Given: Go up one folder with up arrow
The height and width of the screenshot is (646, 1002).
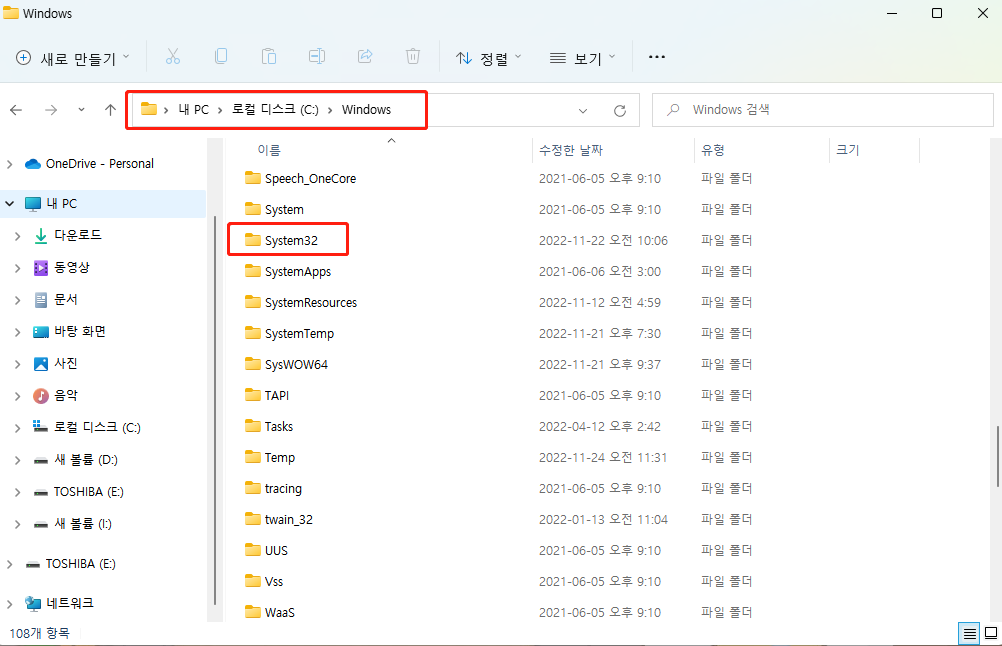Looking at the screenshot, I should (x=110, y=110).
